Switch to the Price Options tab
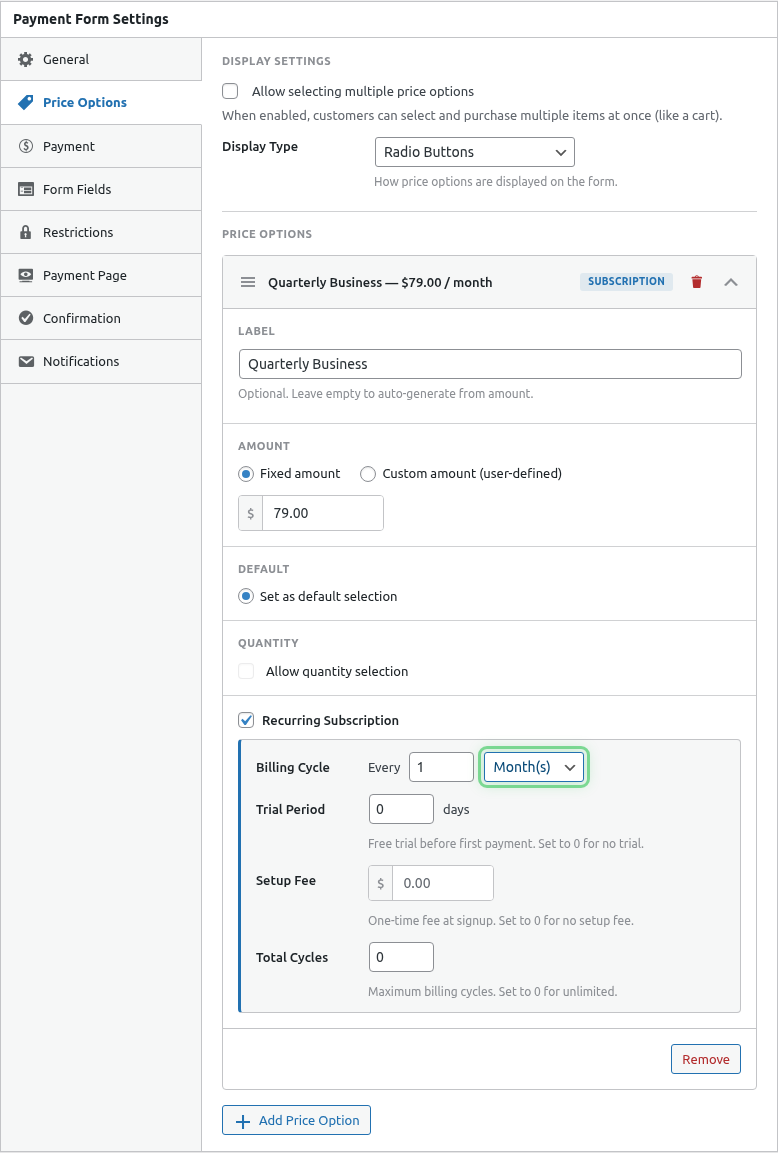778x1153 pixels. click(x=85, y=103)
